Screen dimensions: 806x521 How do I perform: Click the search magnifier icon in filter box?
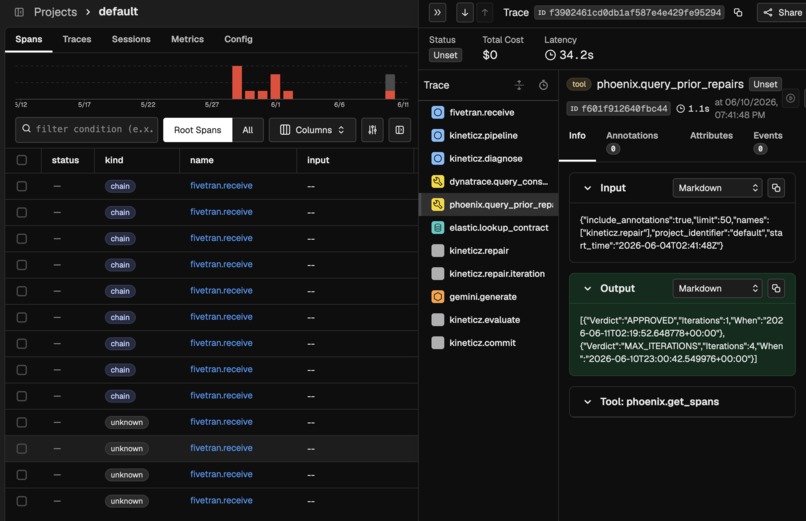(x=26, y=128)
